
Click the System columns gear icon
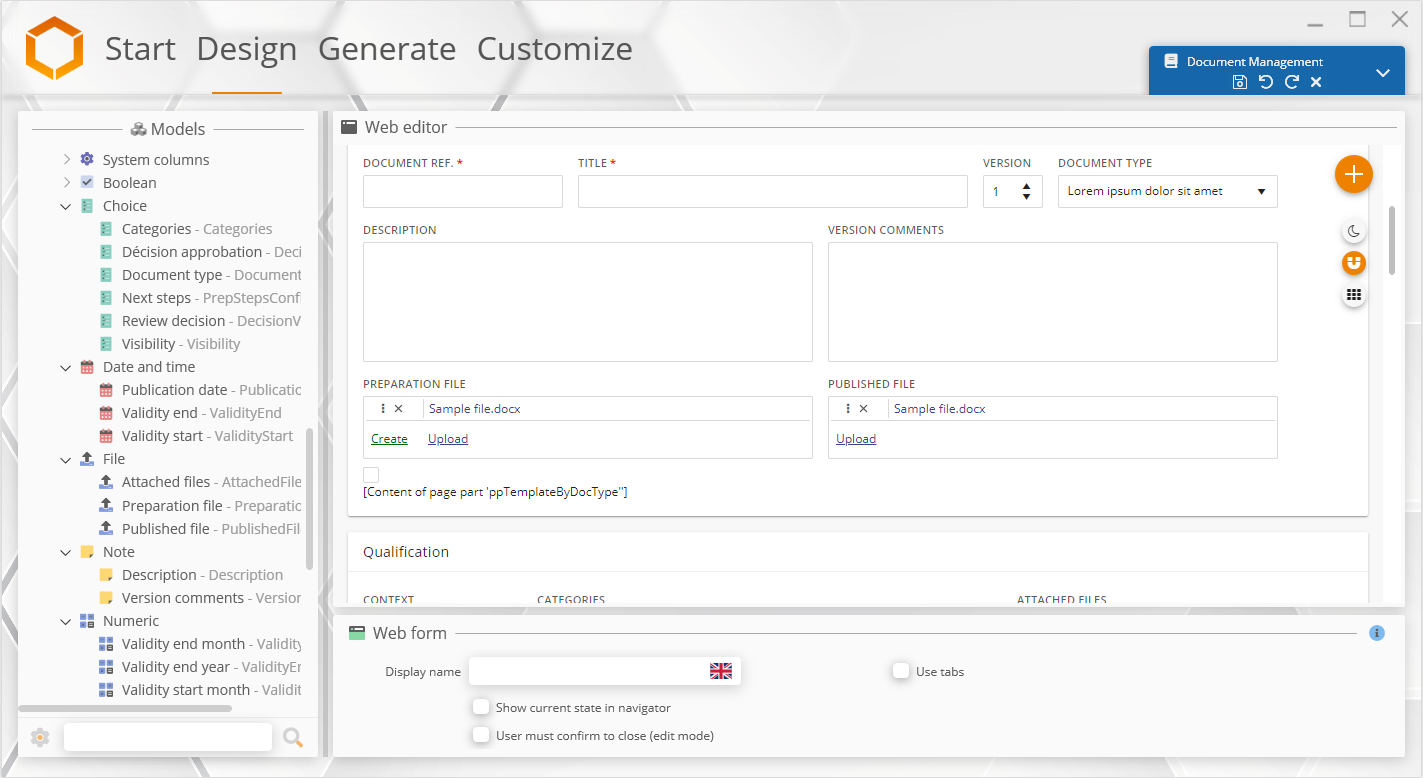pyautogui.click(x=87, y=160)
